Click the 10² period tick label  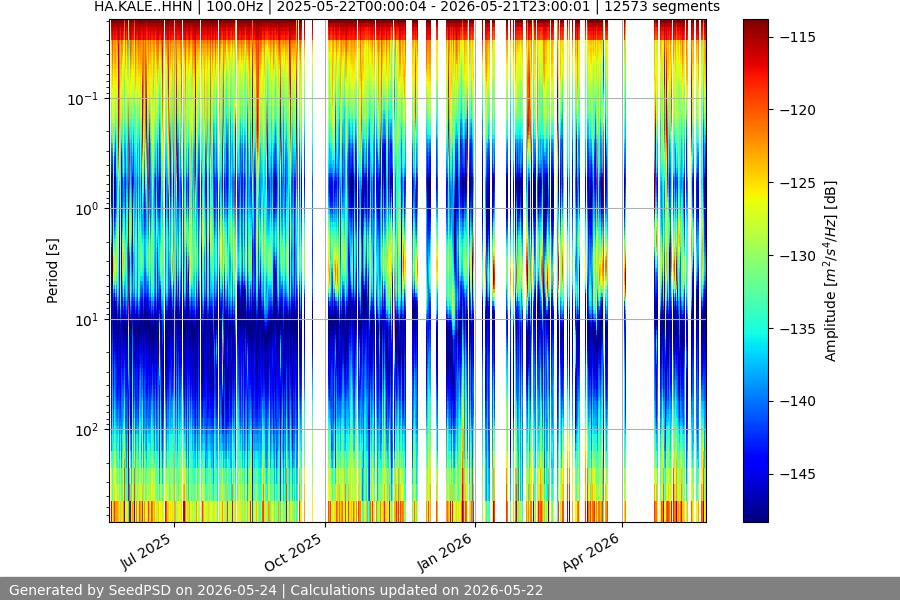(86, 430)
